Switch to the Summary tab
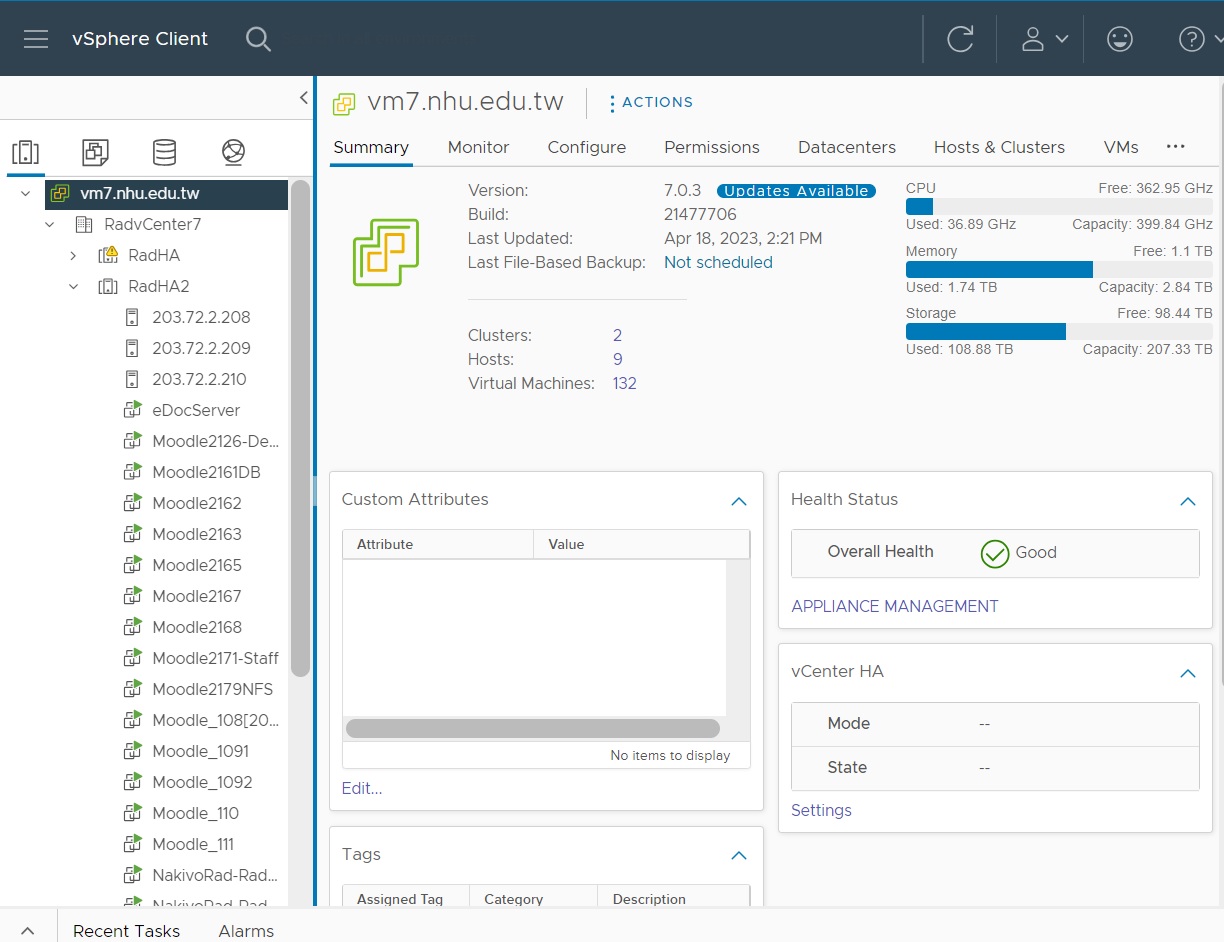 tap(371, 147)
